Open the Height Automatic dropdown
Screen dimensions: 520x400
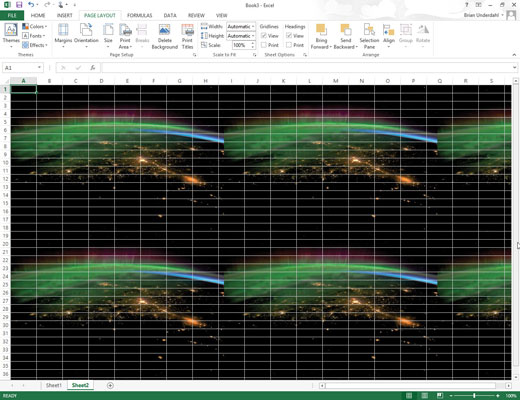(x=241, y=36)
